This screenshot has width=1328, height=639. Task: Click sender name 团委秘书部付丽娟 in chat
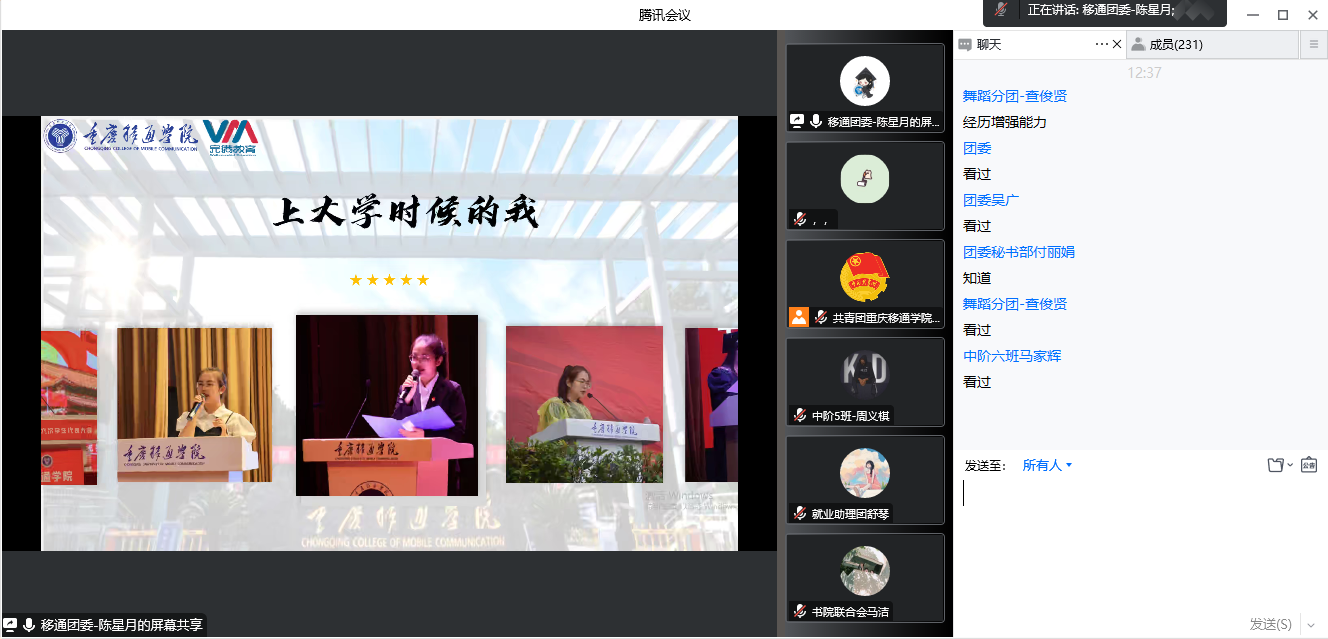(1018, 252)
